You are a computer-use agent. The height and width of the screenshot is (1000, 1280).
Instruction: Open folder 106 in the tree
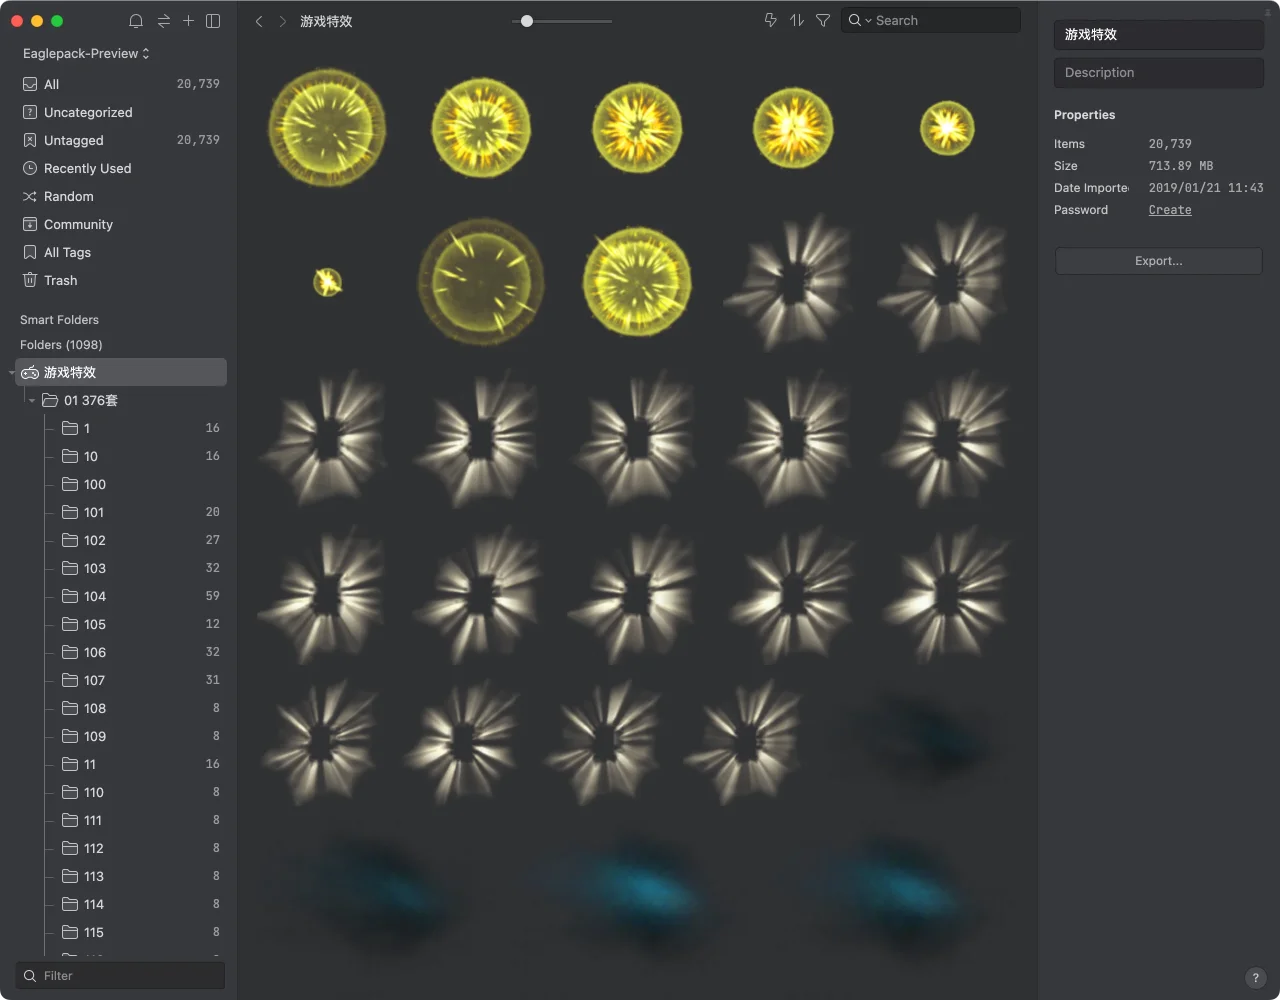pos(120,652)
